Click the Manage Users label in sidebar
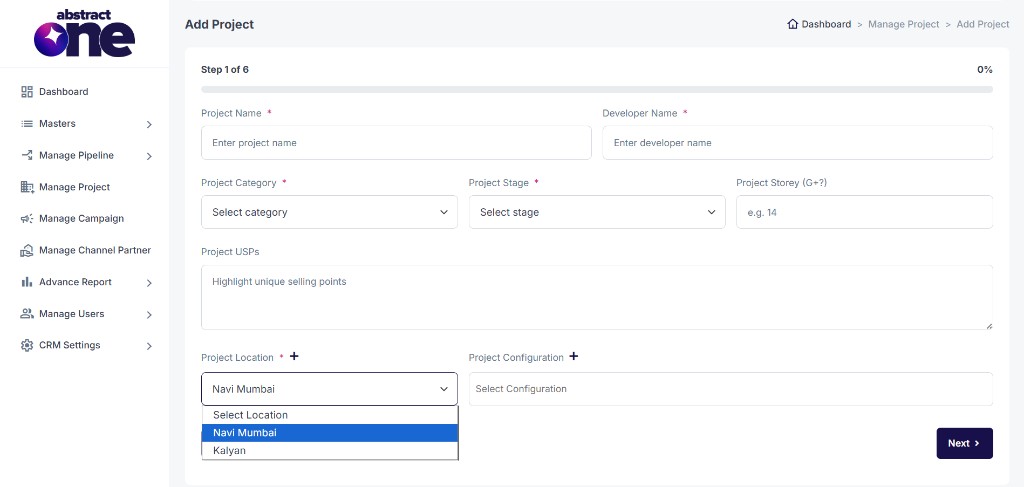 pyautogui.click(x=71, y=314)
